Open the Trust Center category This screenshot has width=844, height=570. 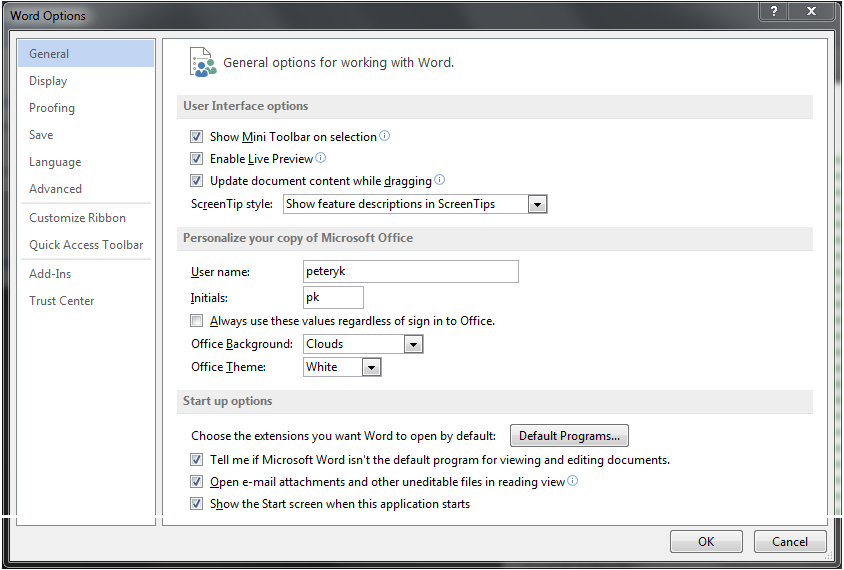(x=86, y=301)
